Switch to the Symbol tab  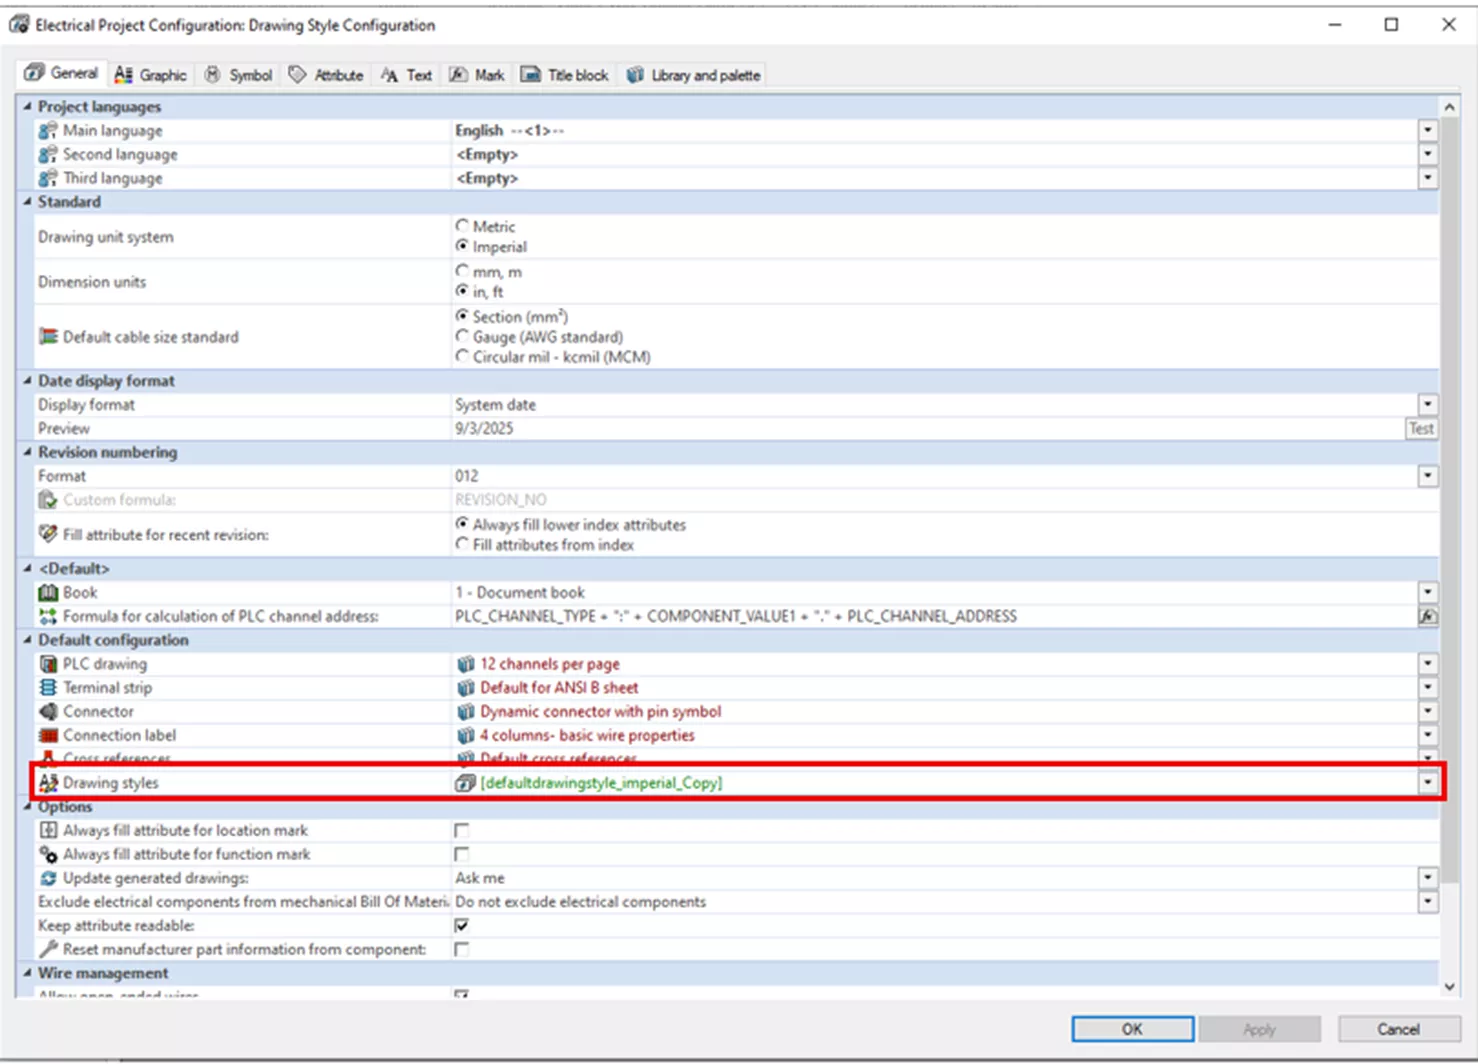[238, 75]
